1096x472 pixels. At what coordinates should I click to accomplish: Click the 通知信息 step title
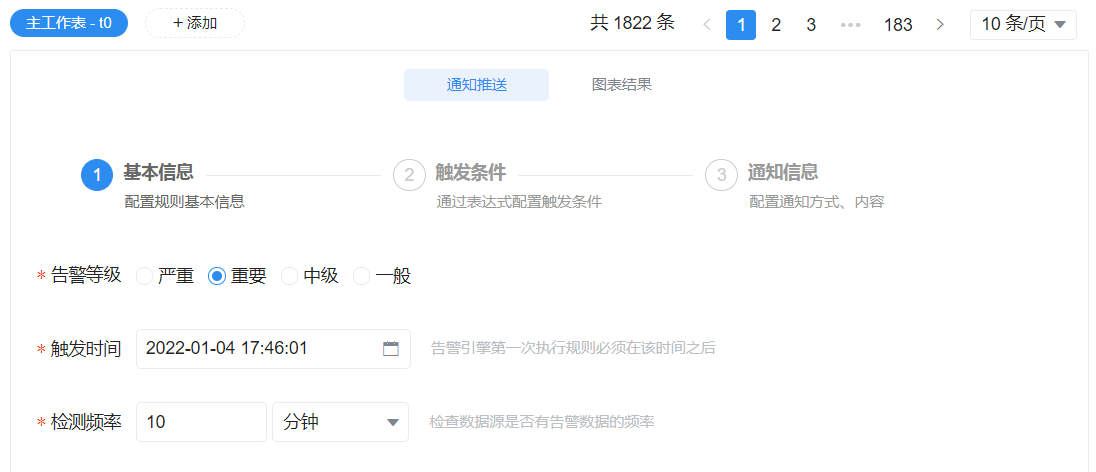(x=783, y=172)
